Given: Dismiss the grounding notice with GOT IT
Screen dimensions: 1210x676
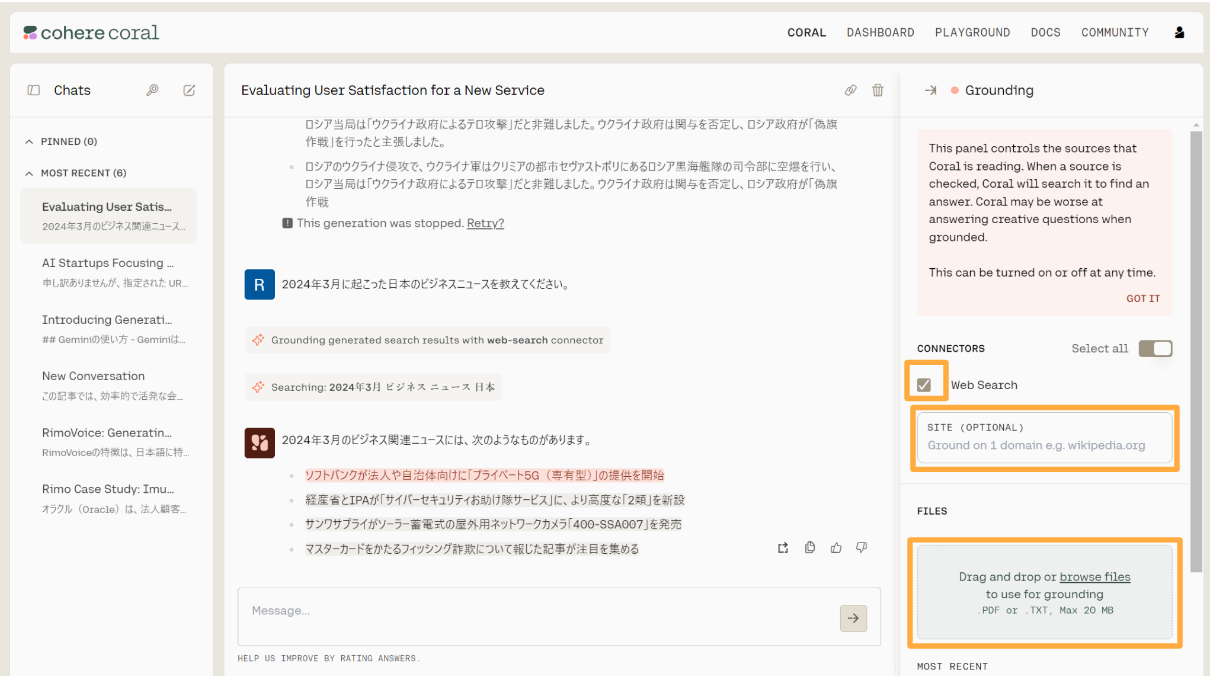Looking at the screenshot, I should click(1142, 298).
